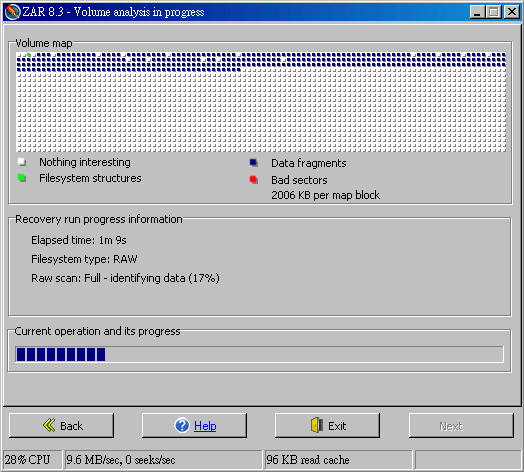The image size is (524, 472).
Task: Click the green Filesystem structures legend swatch
Action: tap(22, 178)
